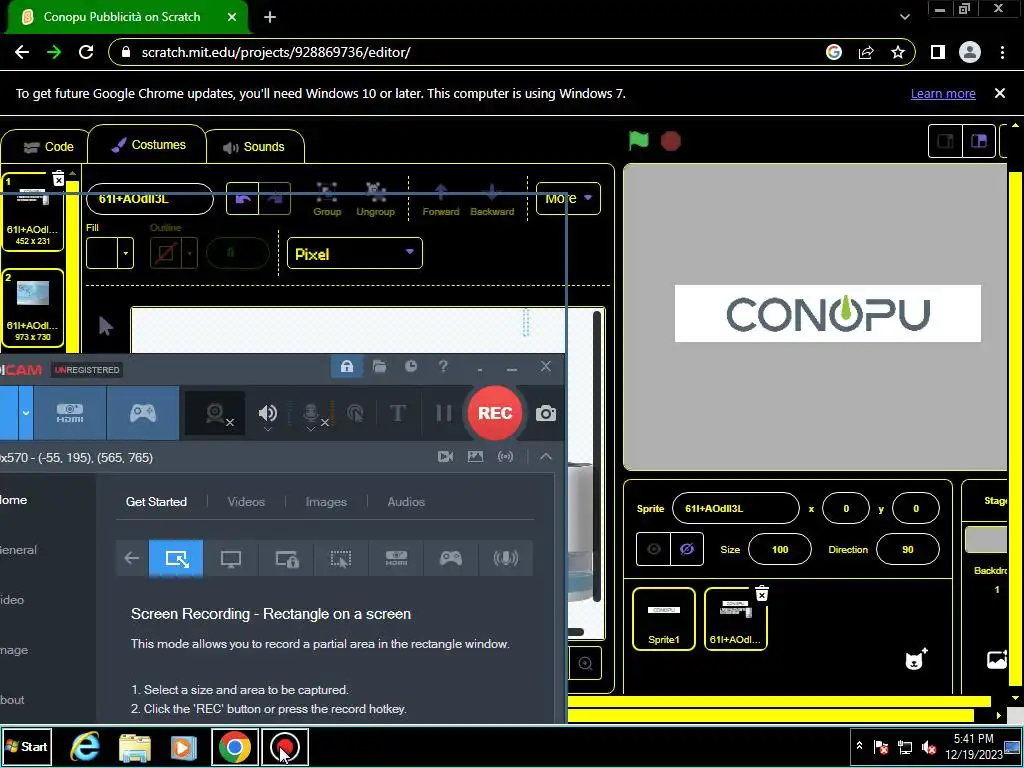Take a screenshot with Bandicam camera icon
The height and width of the screenshot is (768, 1024).
point(545,413)
